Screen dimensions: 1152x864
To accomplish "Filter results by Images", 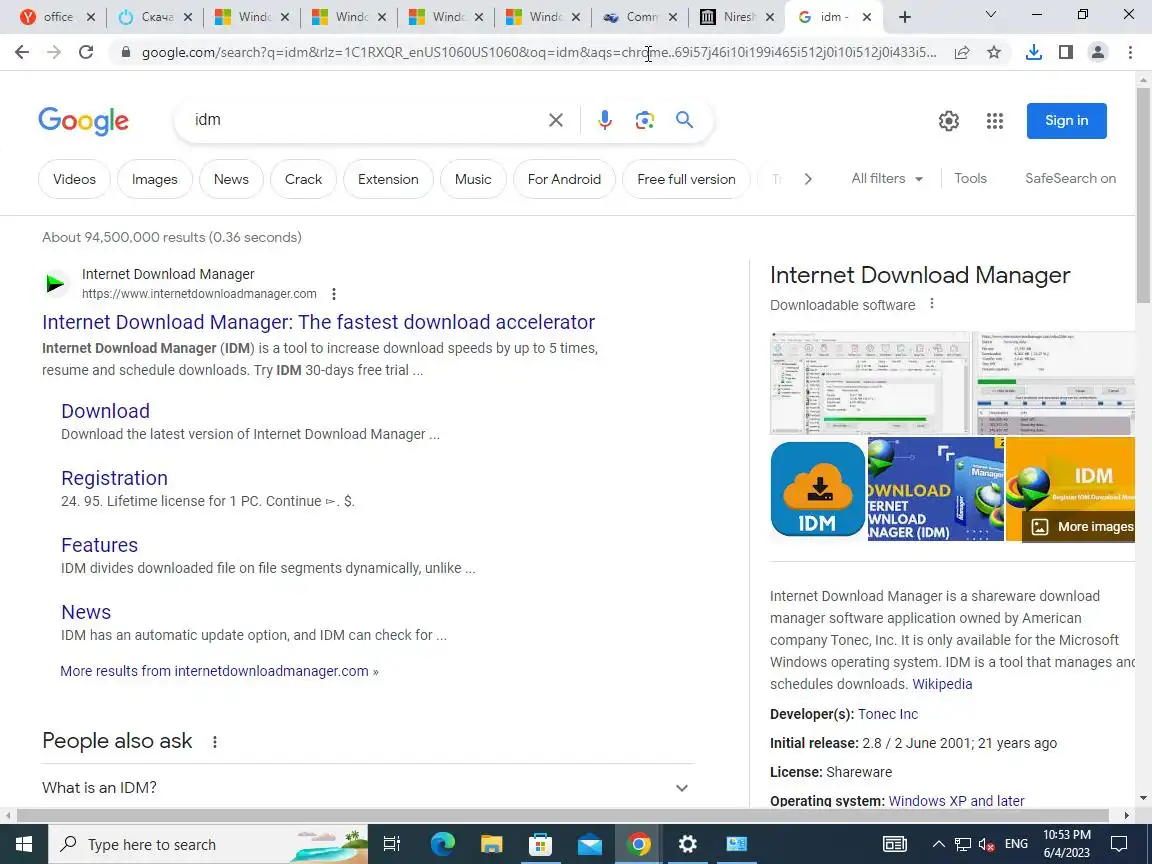I will [x=154, y=179].
